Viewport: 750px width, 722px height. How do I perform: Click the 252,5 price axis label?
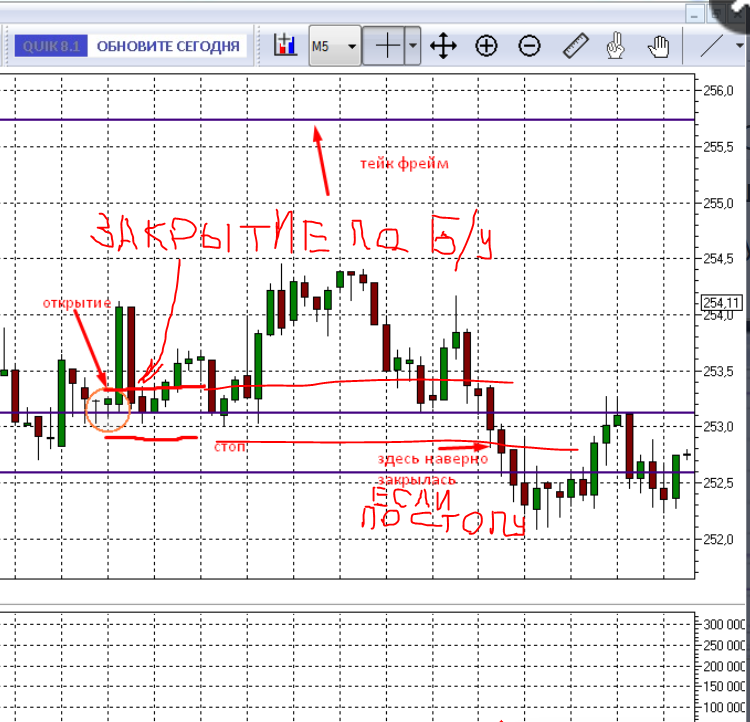718,483
